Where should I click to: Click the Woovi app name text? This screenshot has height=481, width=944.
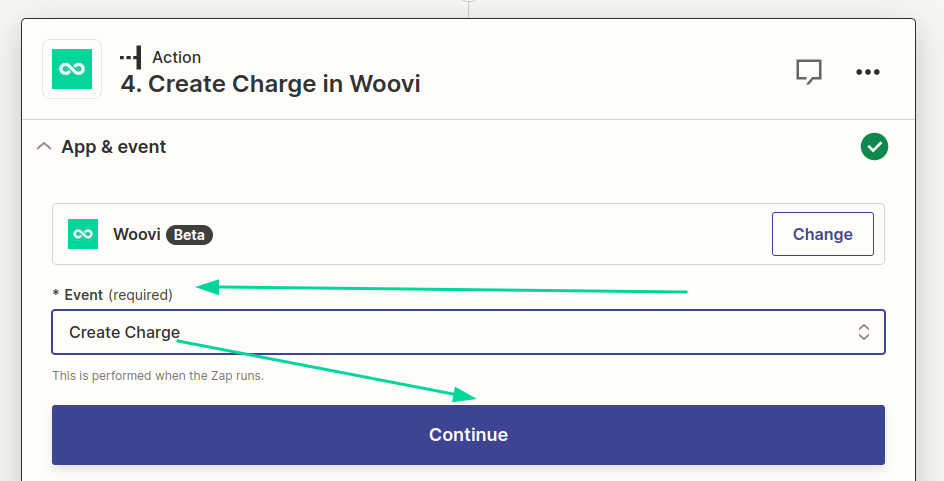[136, 235]
